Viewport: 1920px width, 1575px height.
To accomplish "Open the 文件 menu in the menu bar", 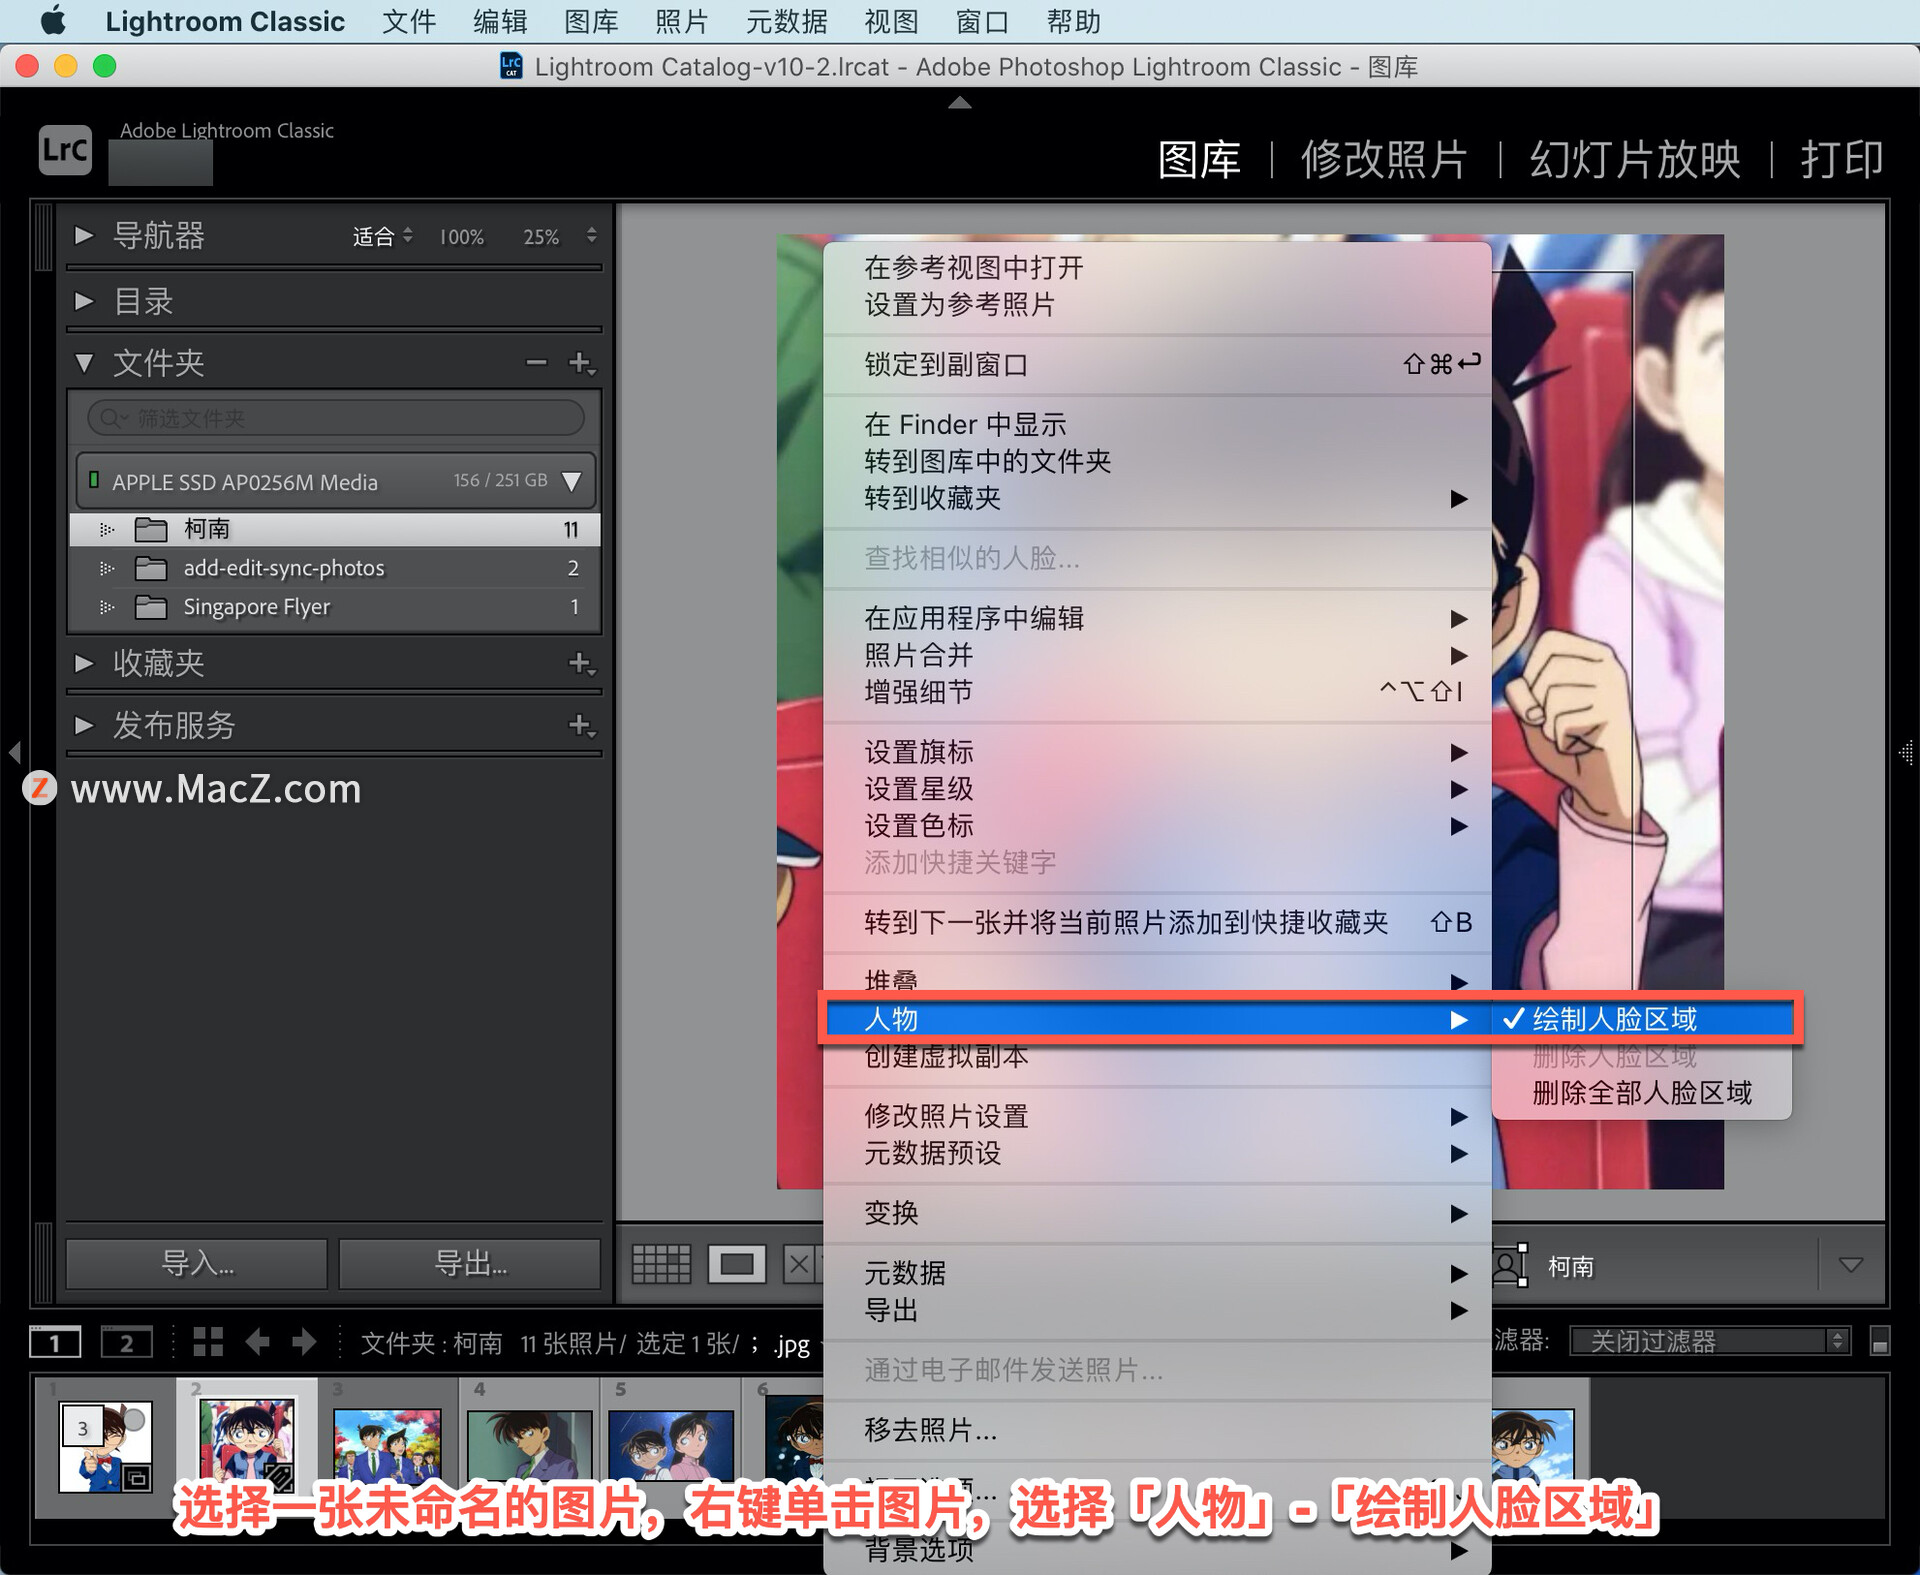I will tap(408, 21).
